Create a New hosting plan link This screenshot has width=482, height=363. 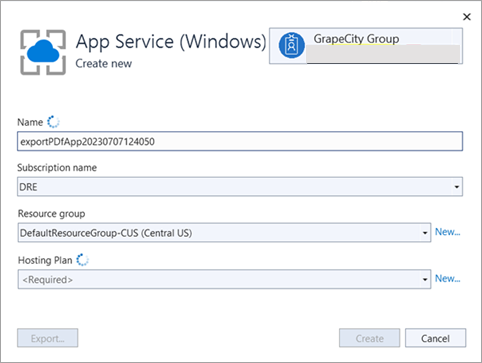pos(447,278)
